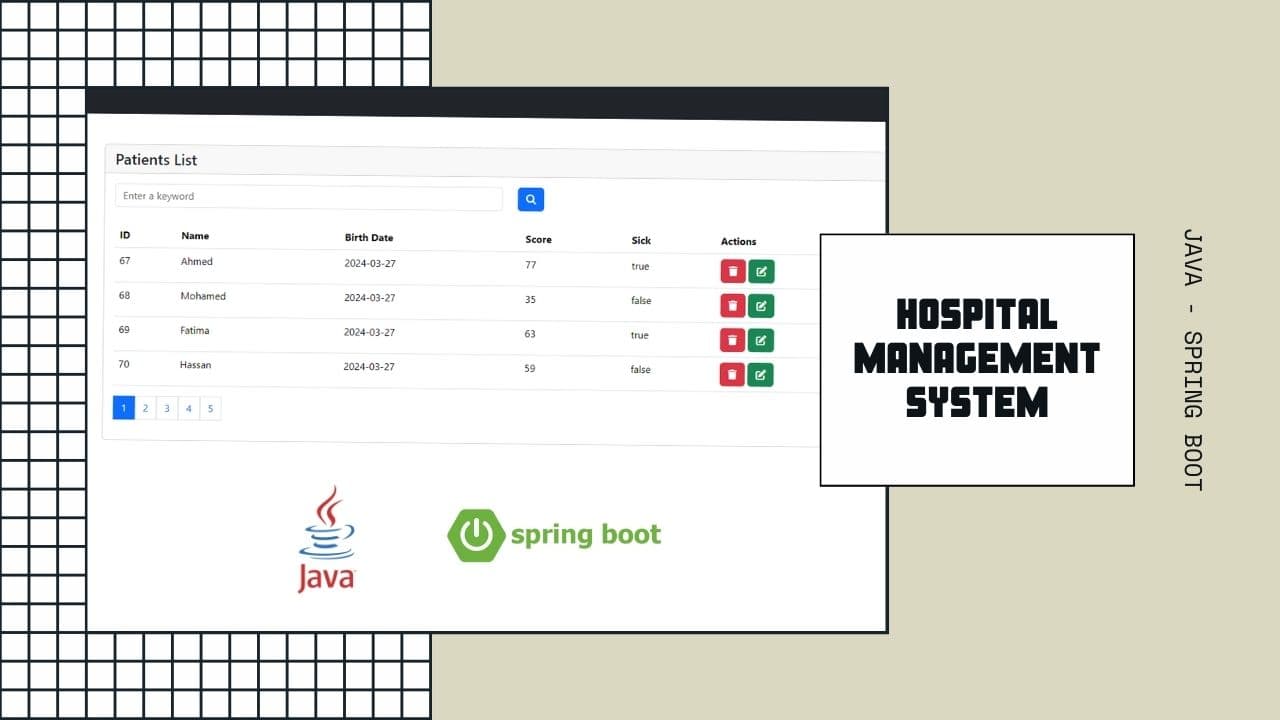Click score value '77' in Ahmed's row
Viewport: 1280px width, 720px height.
[530, 265]
